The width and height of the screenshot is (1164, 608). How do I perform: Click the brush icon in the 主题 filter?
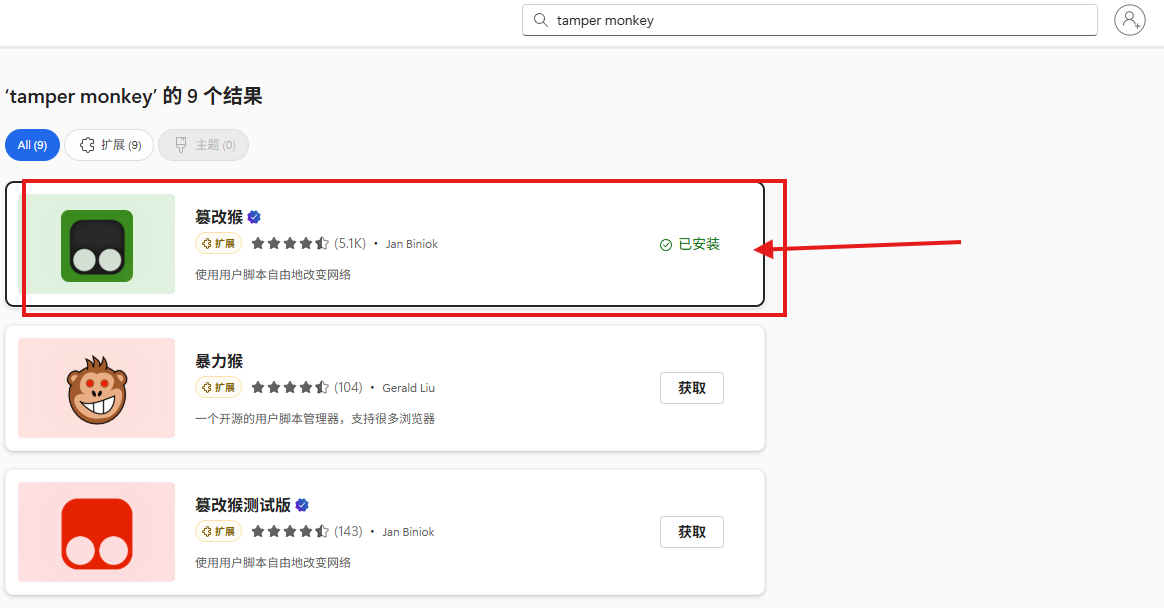click(x=181, y=145)
